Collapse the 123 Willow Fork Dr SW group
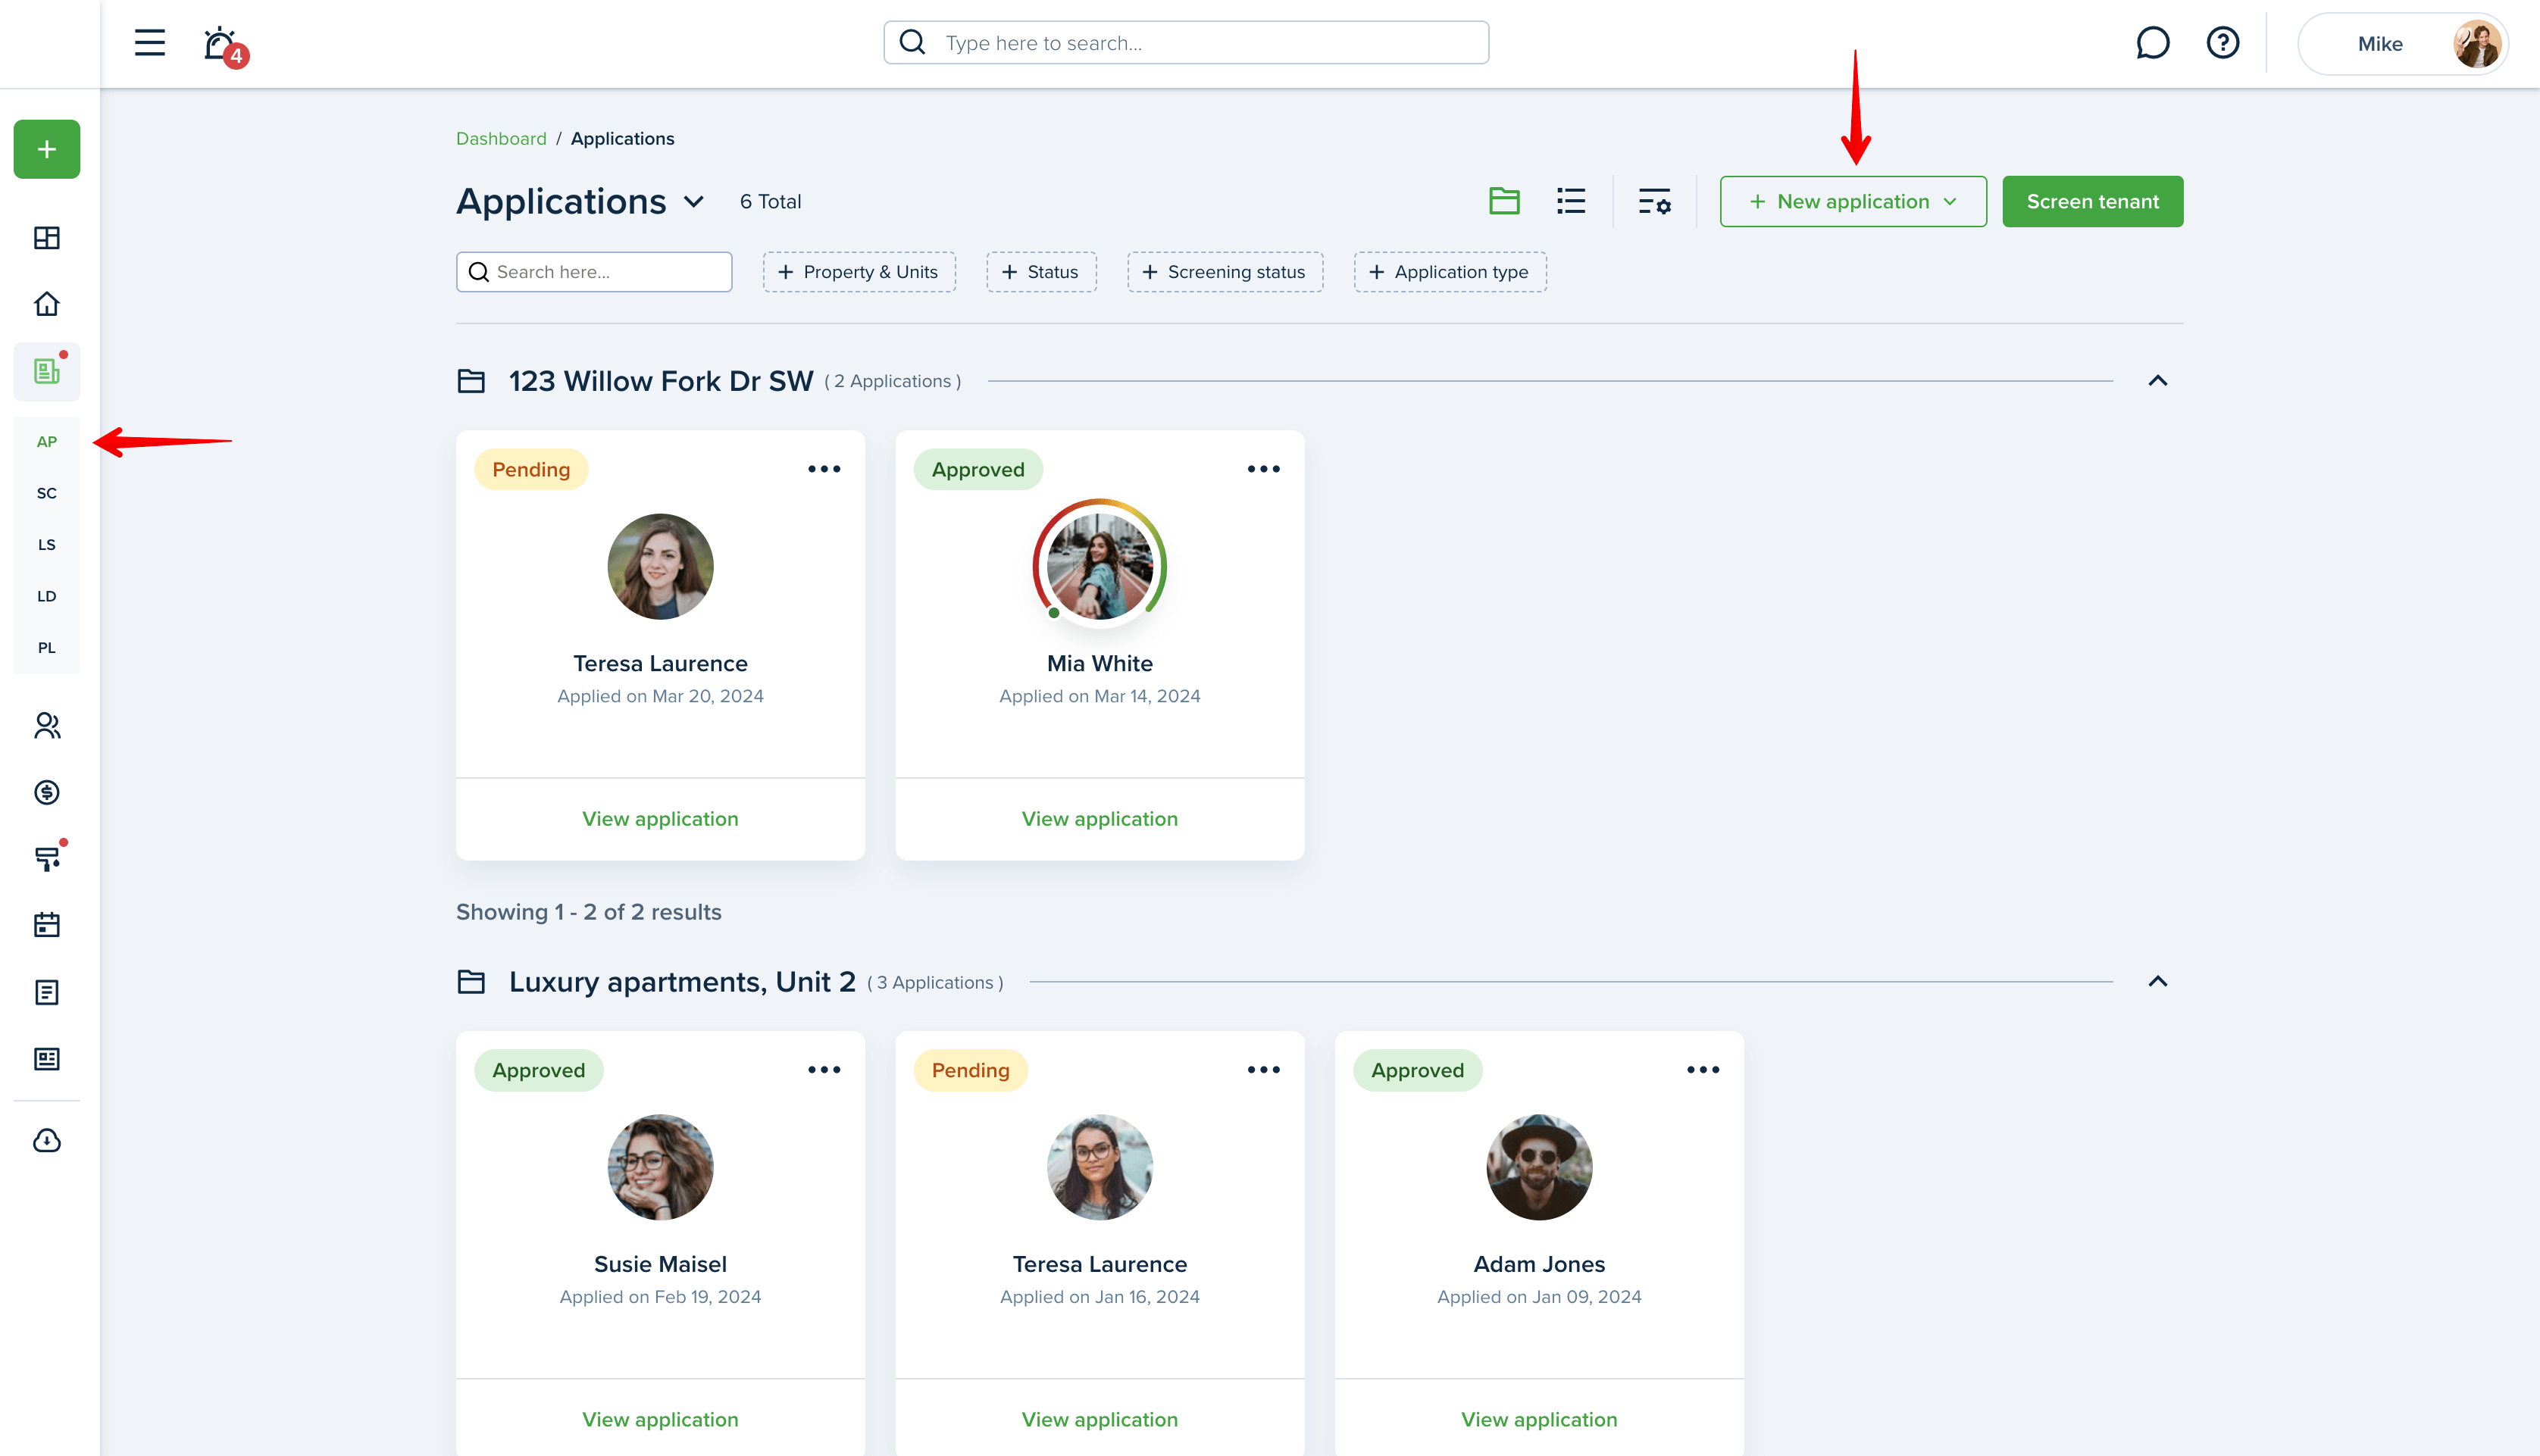The height and width of the screenshot is (1456, 2540). coord(2157,381)
